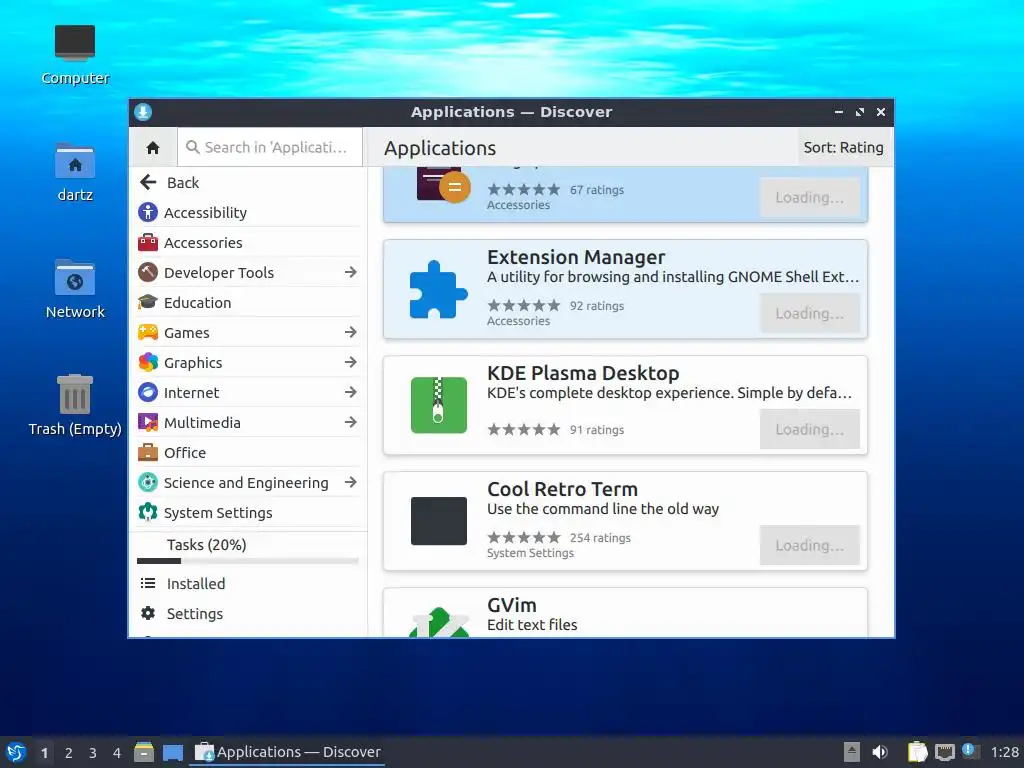Viewport: 1024px width, 768px height.
Task: Click the Developer Tools hammer icon
Action: [148, 272]
